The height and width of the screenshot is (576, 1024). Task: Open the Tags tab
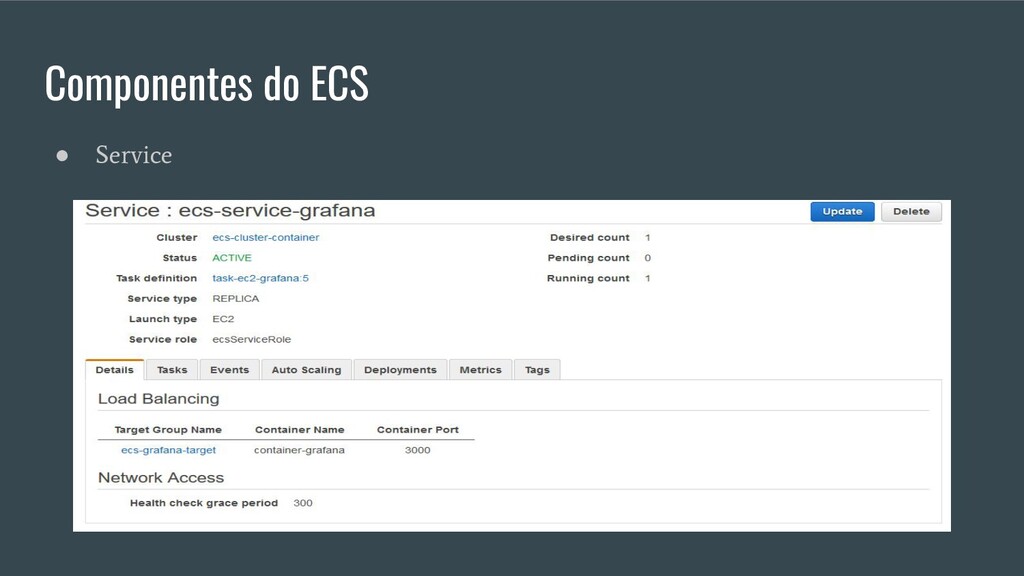point(537,370)
